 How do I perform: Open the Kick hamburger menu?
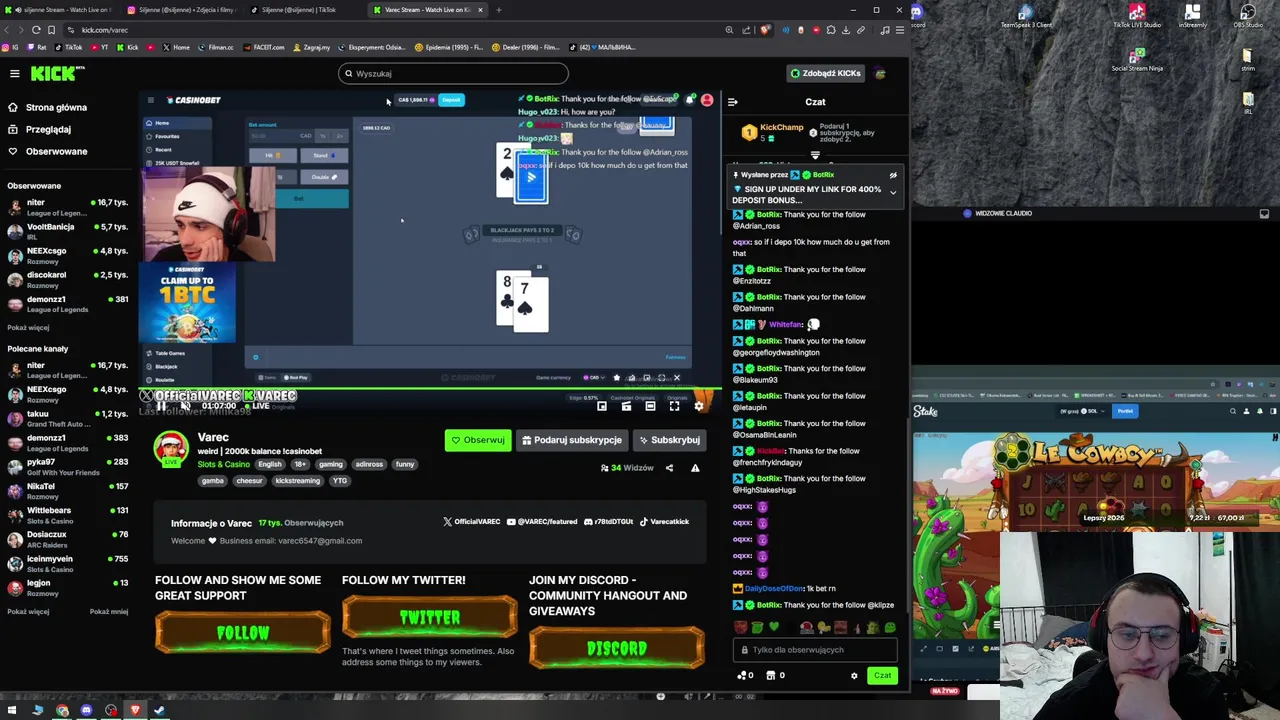[x=14, y=73]
